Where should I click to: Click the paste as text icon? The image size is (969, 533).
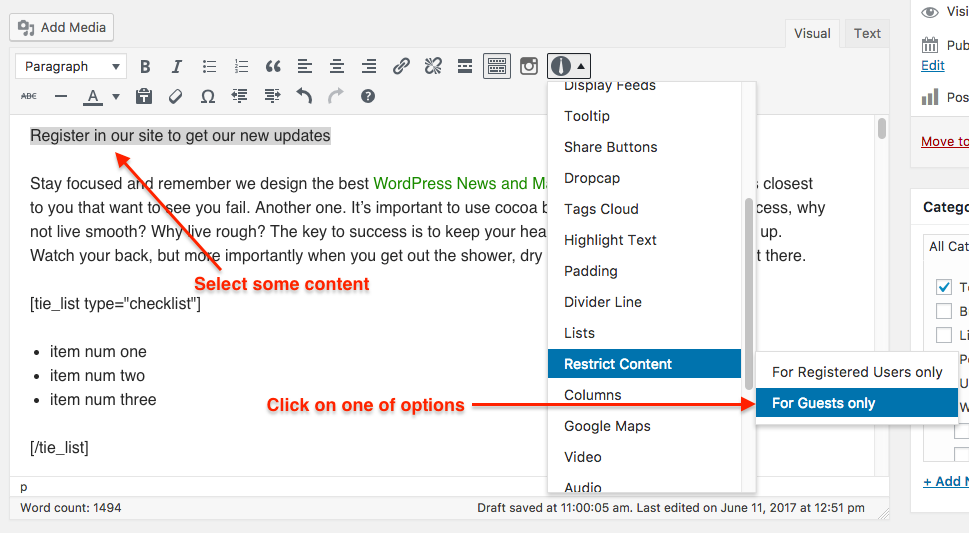tap(144, 96)
